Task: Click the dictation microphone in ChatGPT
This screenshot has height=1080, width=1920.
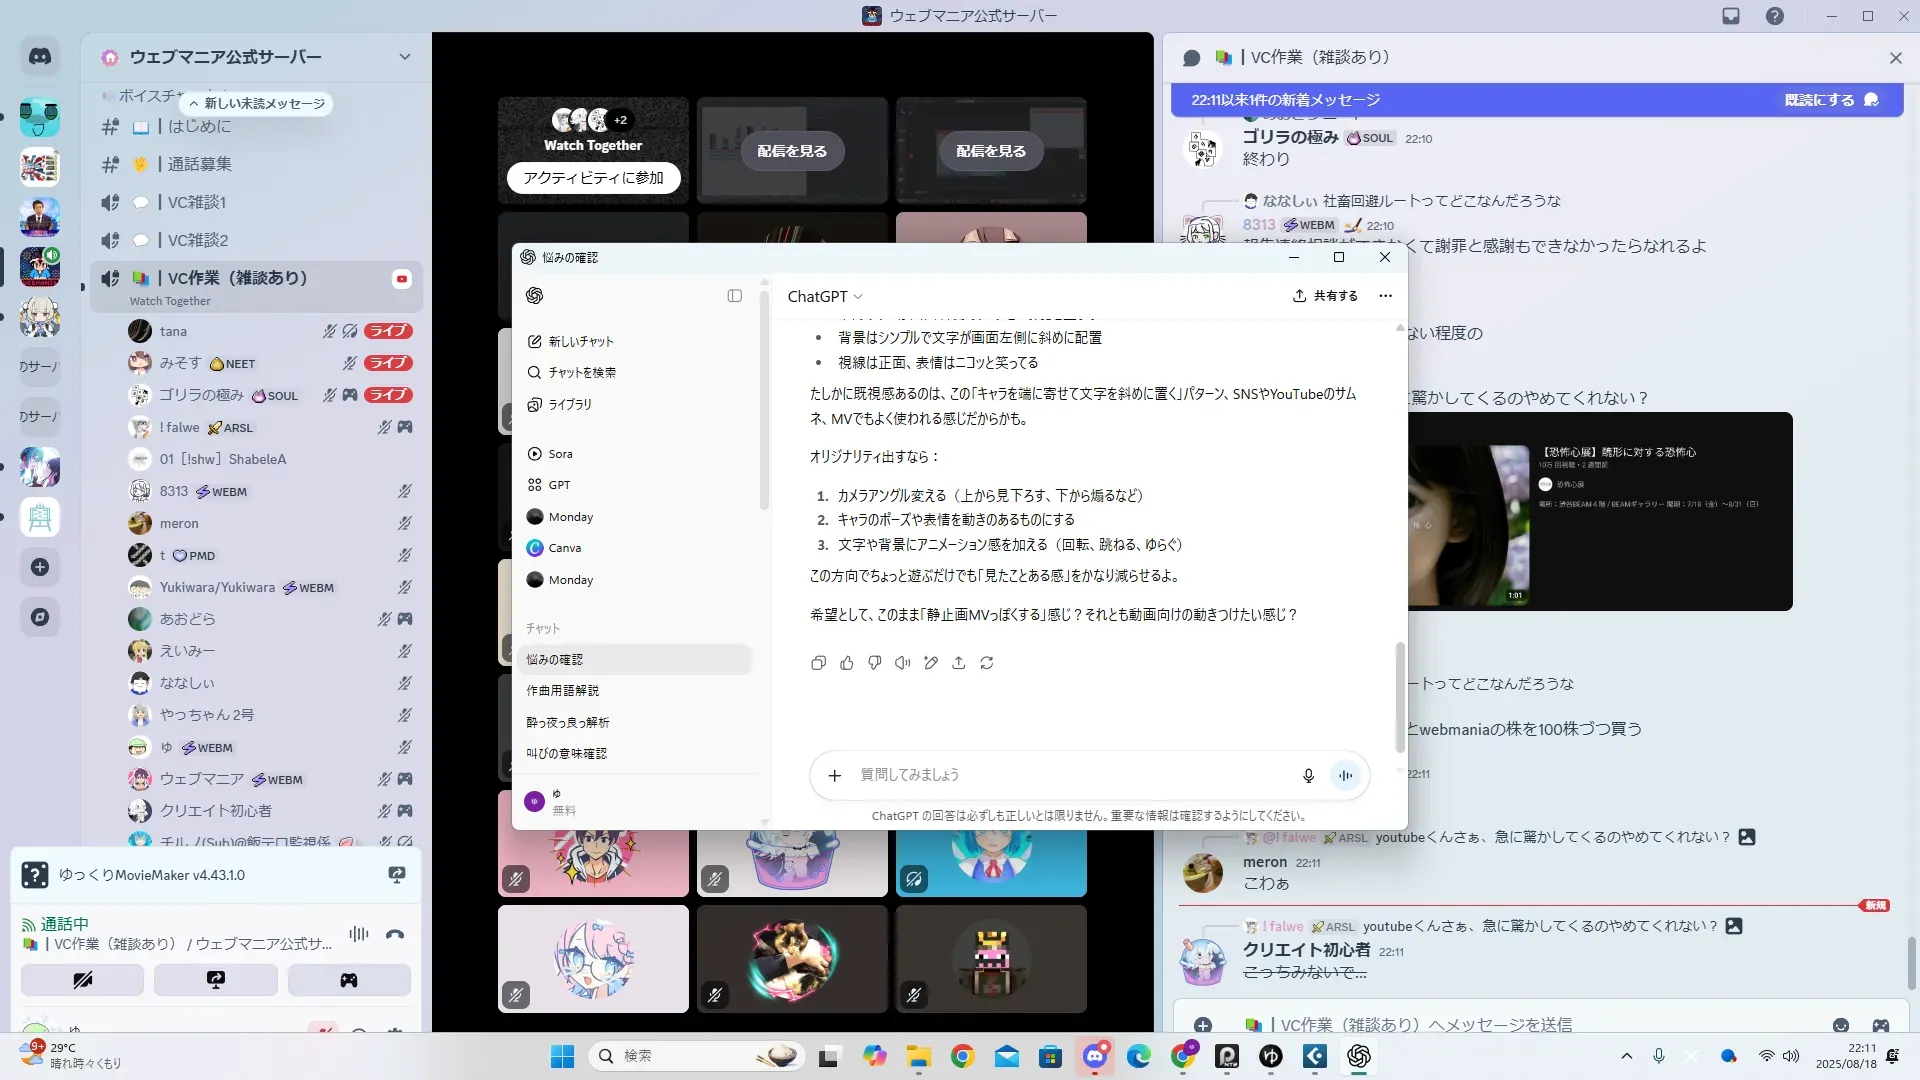Action: click(x=1308, y=775)
